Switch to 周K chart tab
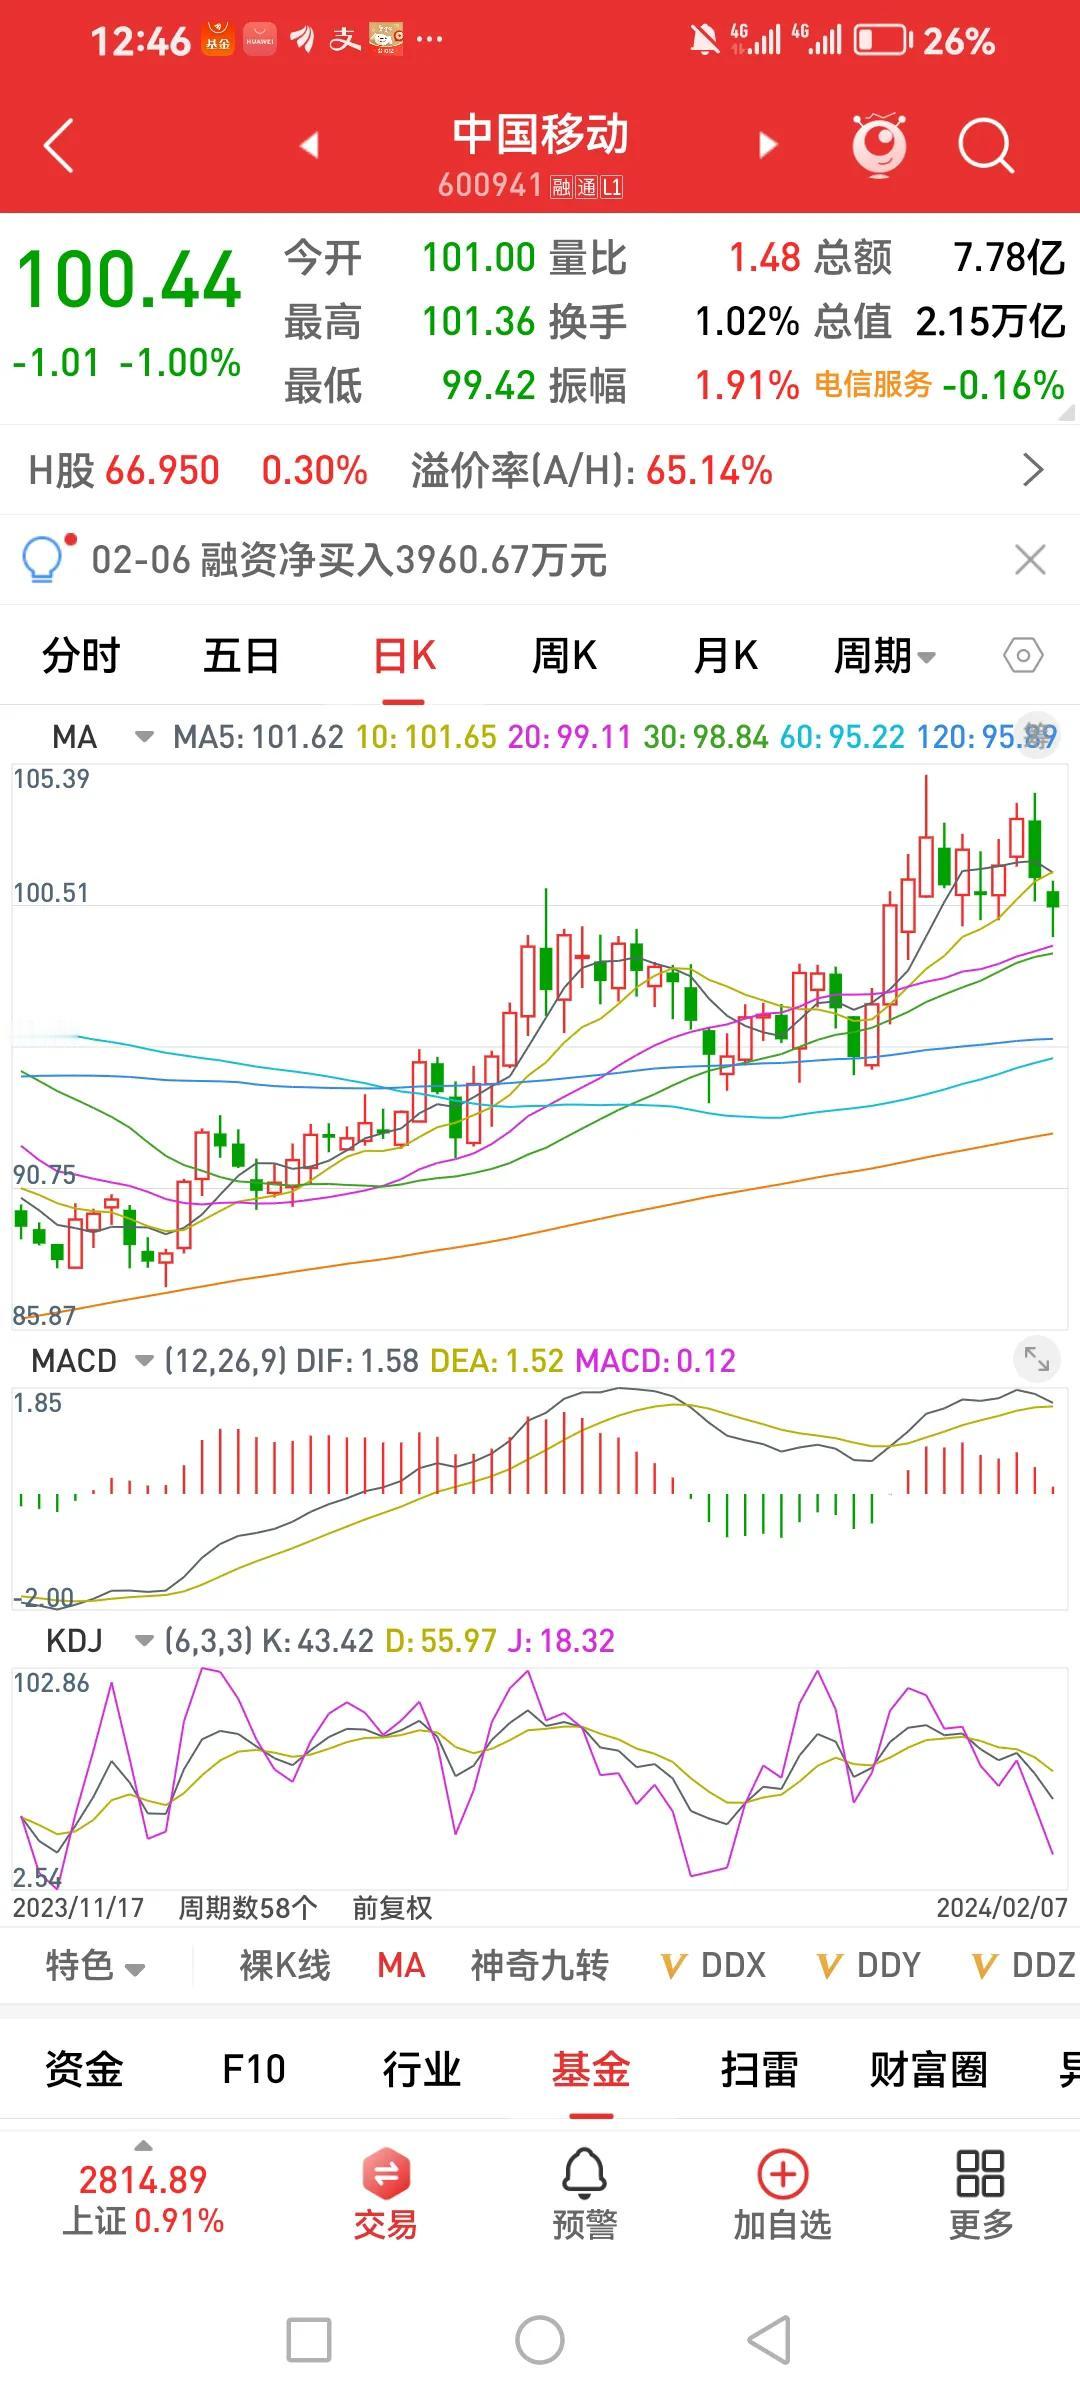Image resolution: width=1080 pixels, height=2400 pixels. [x=564, y=657]
